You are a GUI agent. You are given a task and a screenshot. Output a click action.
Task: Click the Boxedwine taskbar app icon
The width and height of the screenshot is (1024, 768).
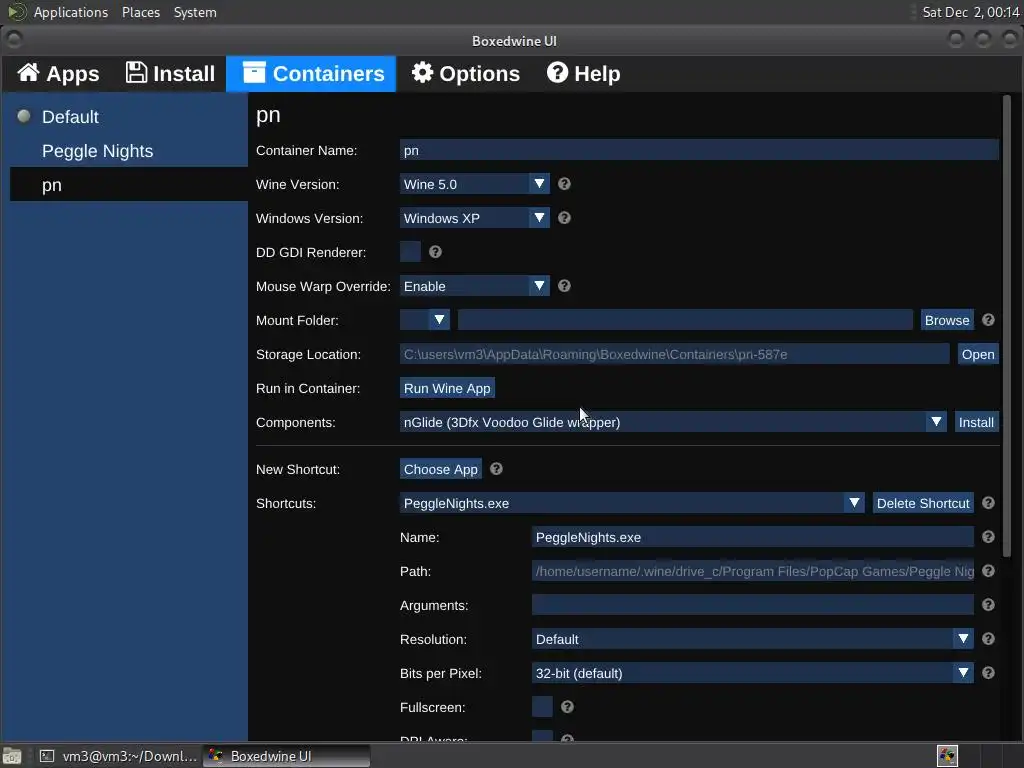(216, 756)
